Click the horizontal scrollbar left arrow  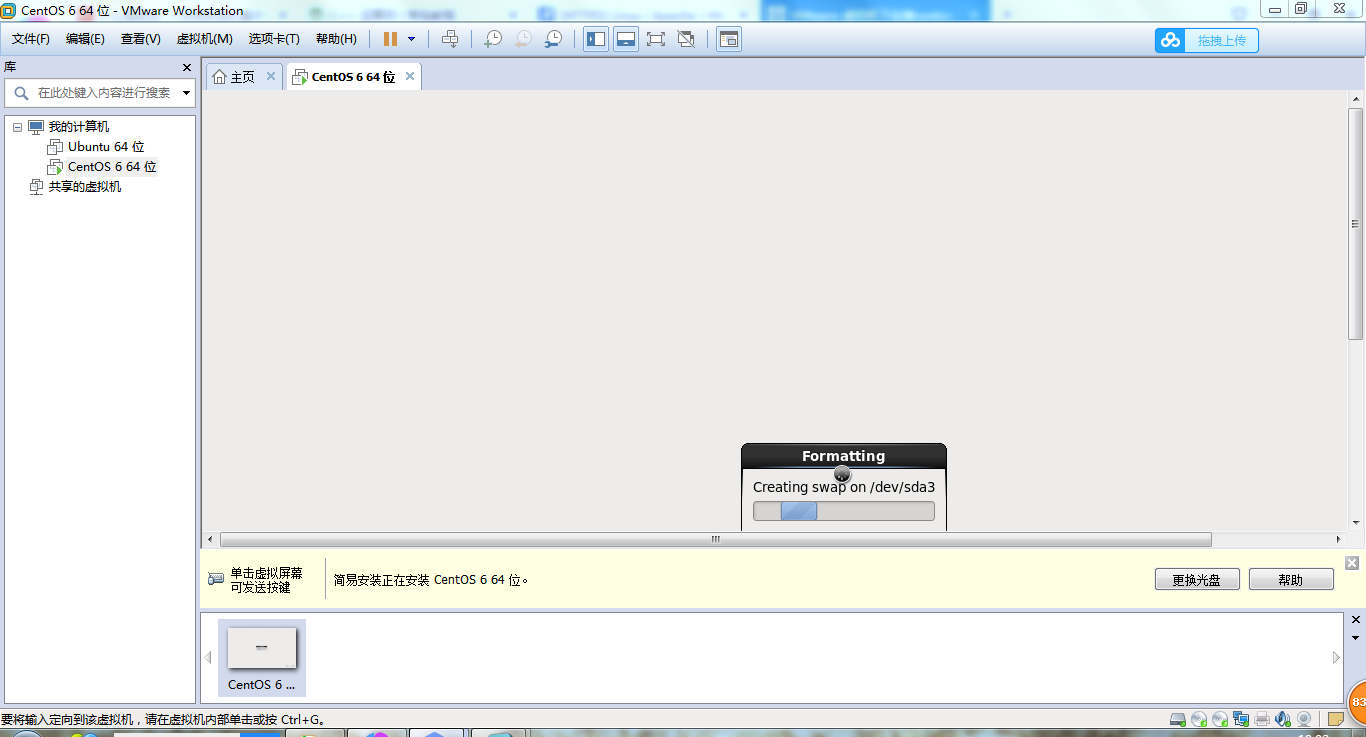pos(210,539)
